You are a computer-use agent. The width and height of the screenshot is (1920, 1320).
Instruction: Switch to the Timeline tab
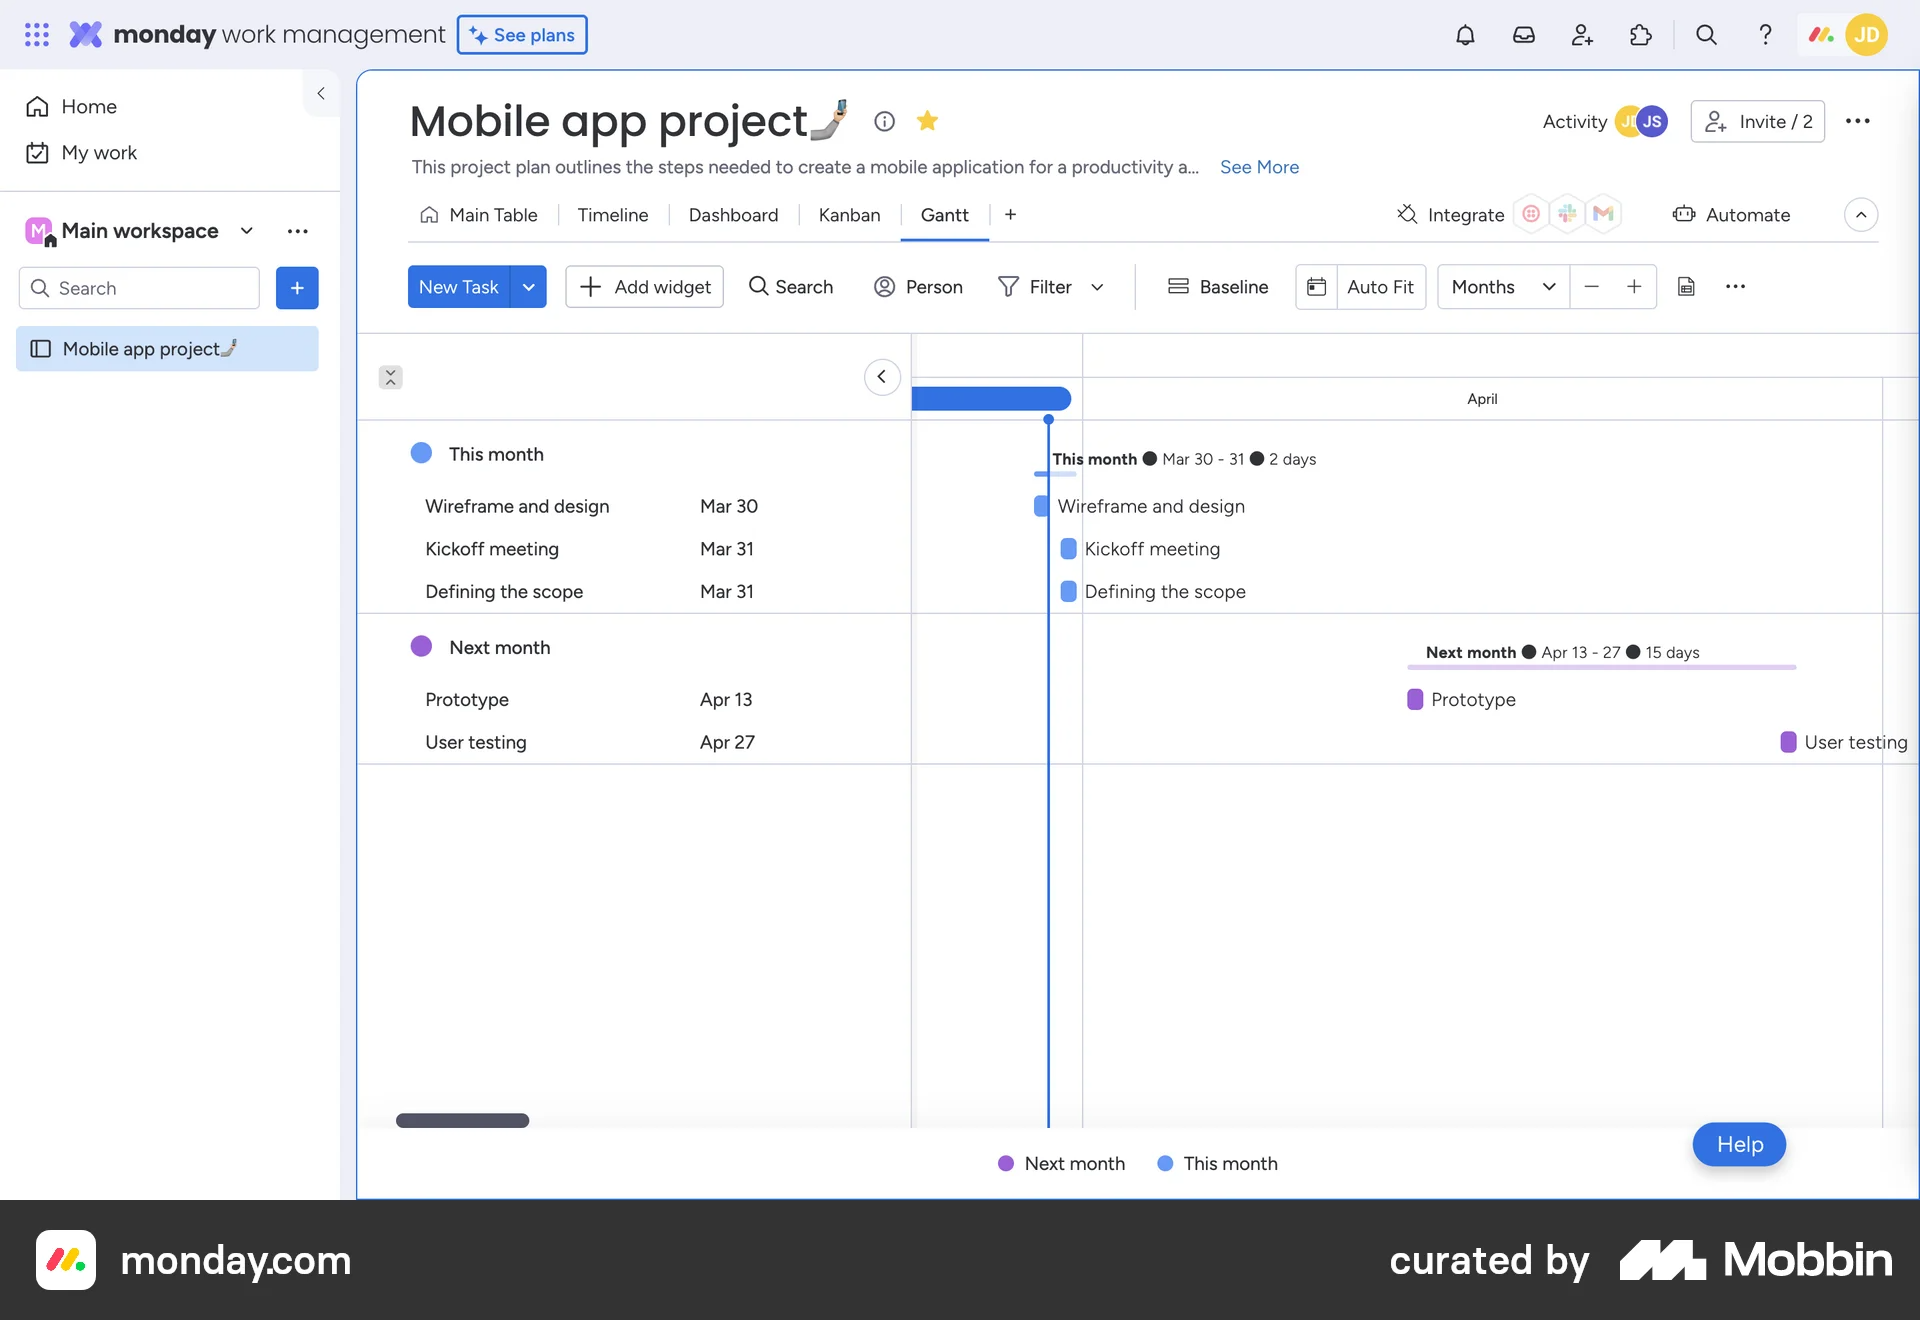(612, 215)
